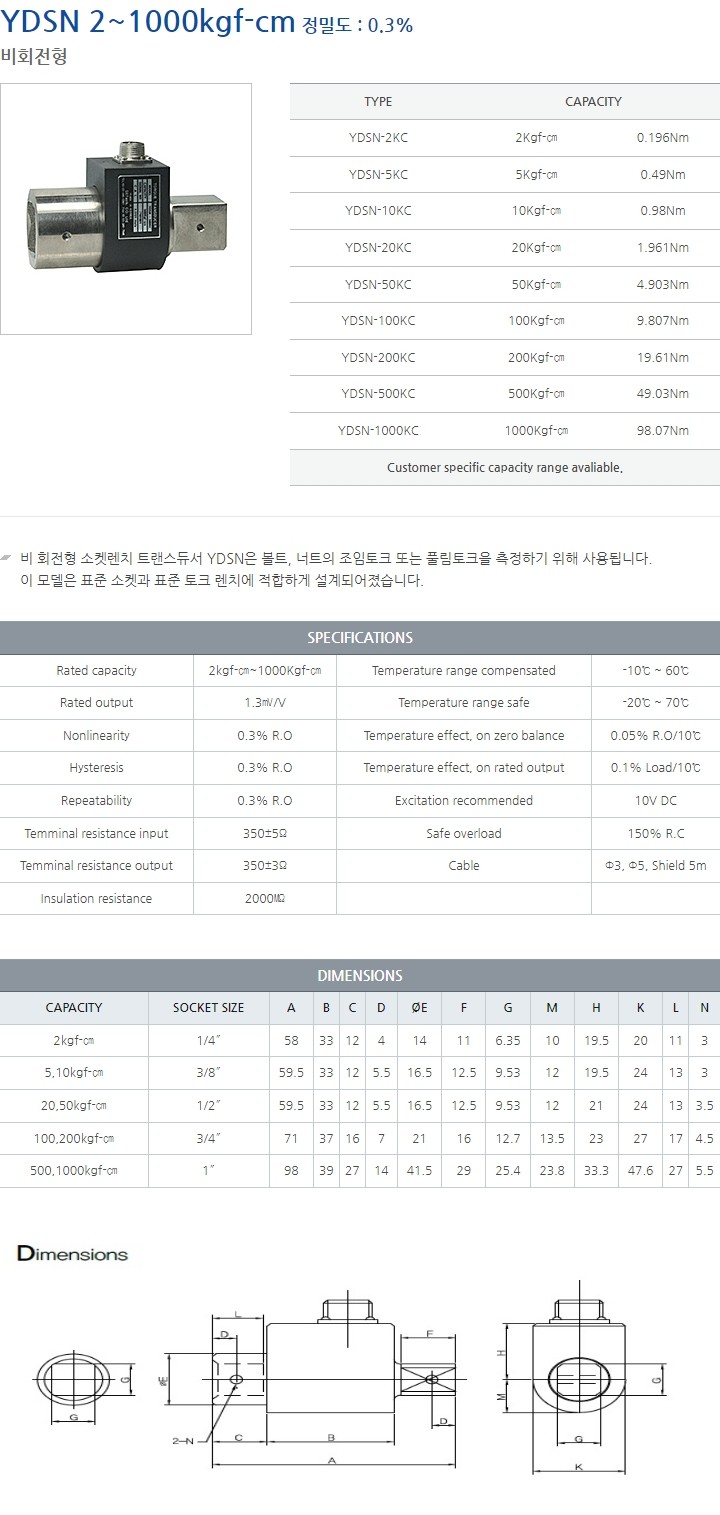Select the YDSN-10KC type cell
The width and height of the screenshot is (720, 1515).
point(378,210)
